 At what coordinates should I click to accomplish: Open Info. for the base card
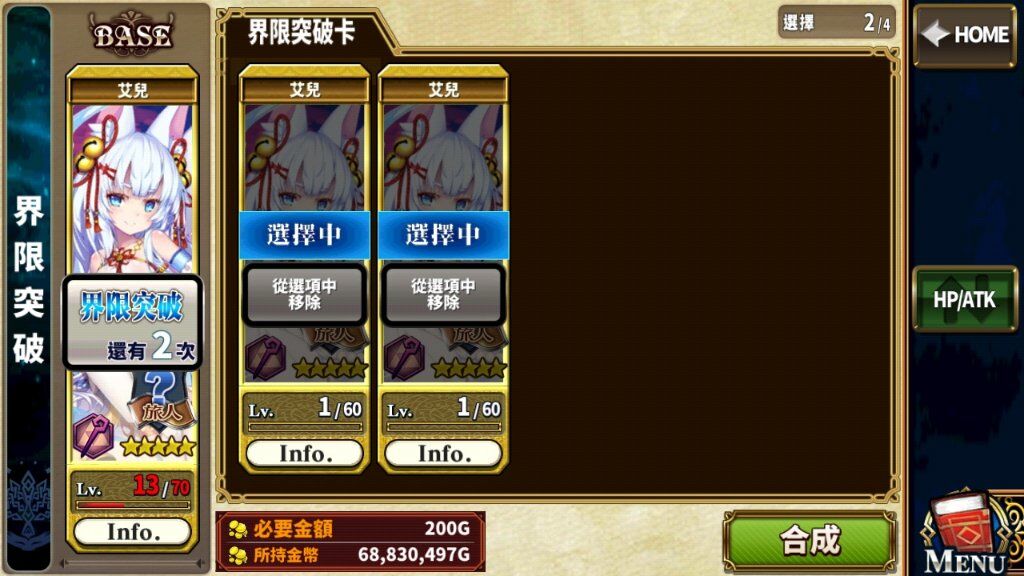tap(133, 532)
